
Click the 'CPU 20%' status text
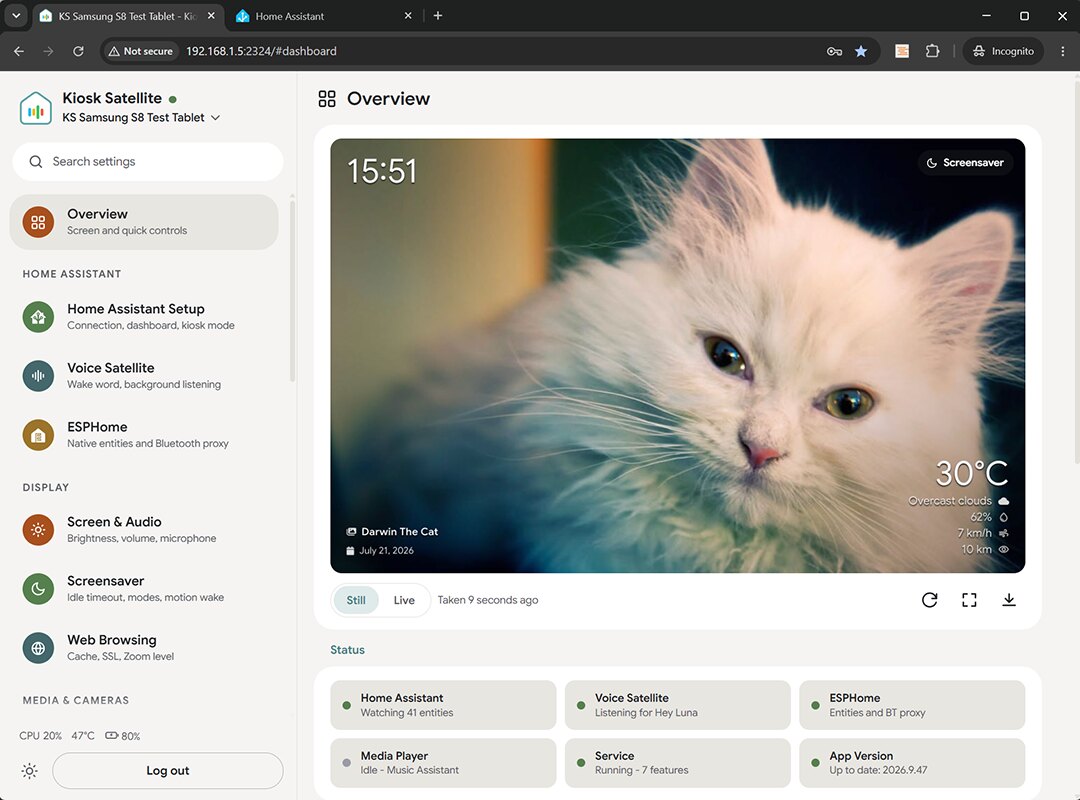(40, 735)
